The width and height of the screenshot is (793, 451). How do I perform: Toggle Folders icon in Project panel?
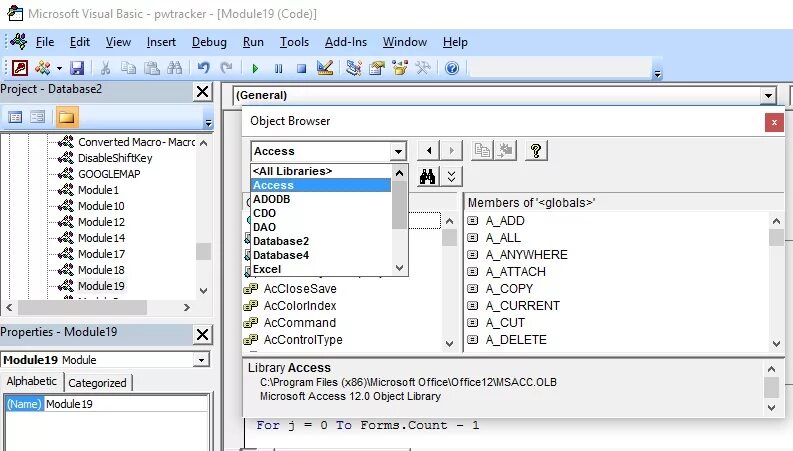67,117
